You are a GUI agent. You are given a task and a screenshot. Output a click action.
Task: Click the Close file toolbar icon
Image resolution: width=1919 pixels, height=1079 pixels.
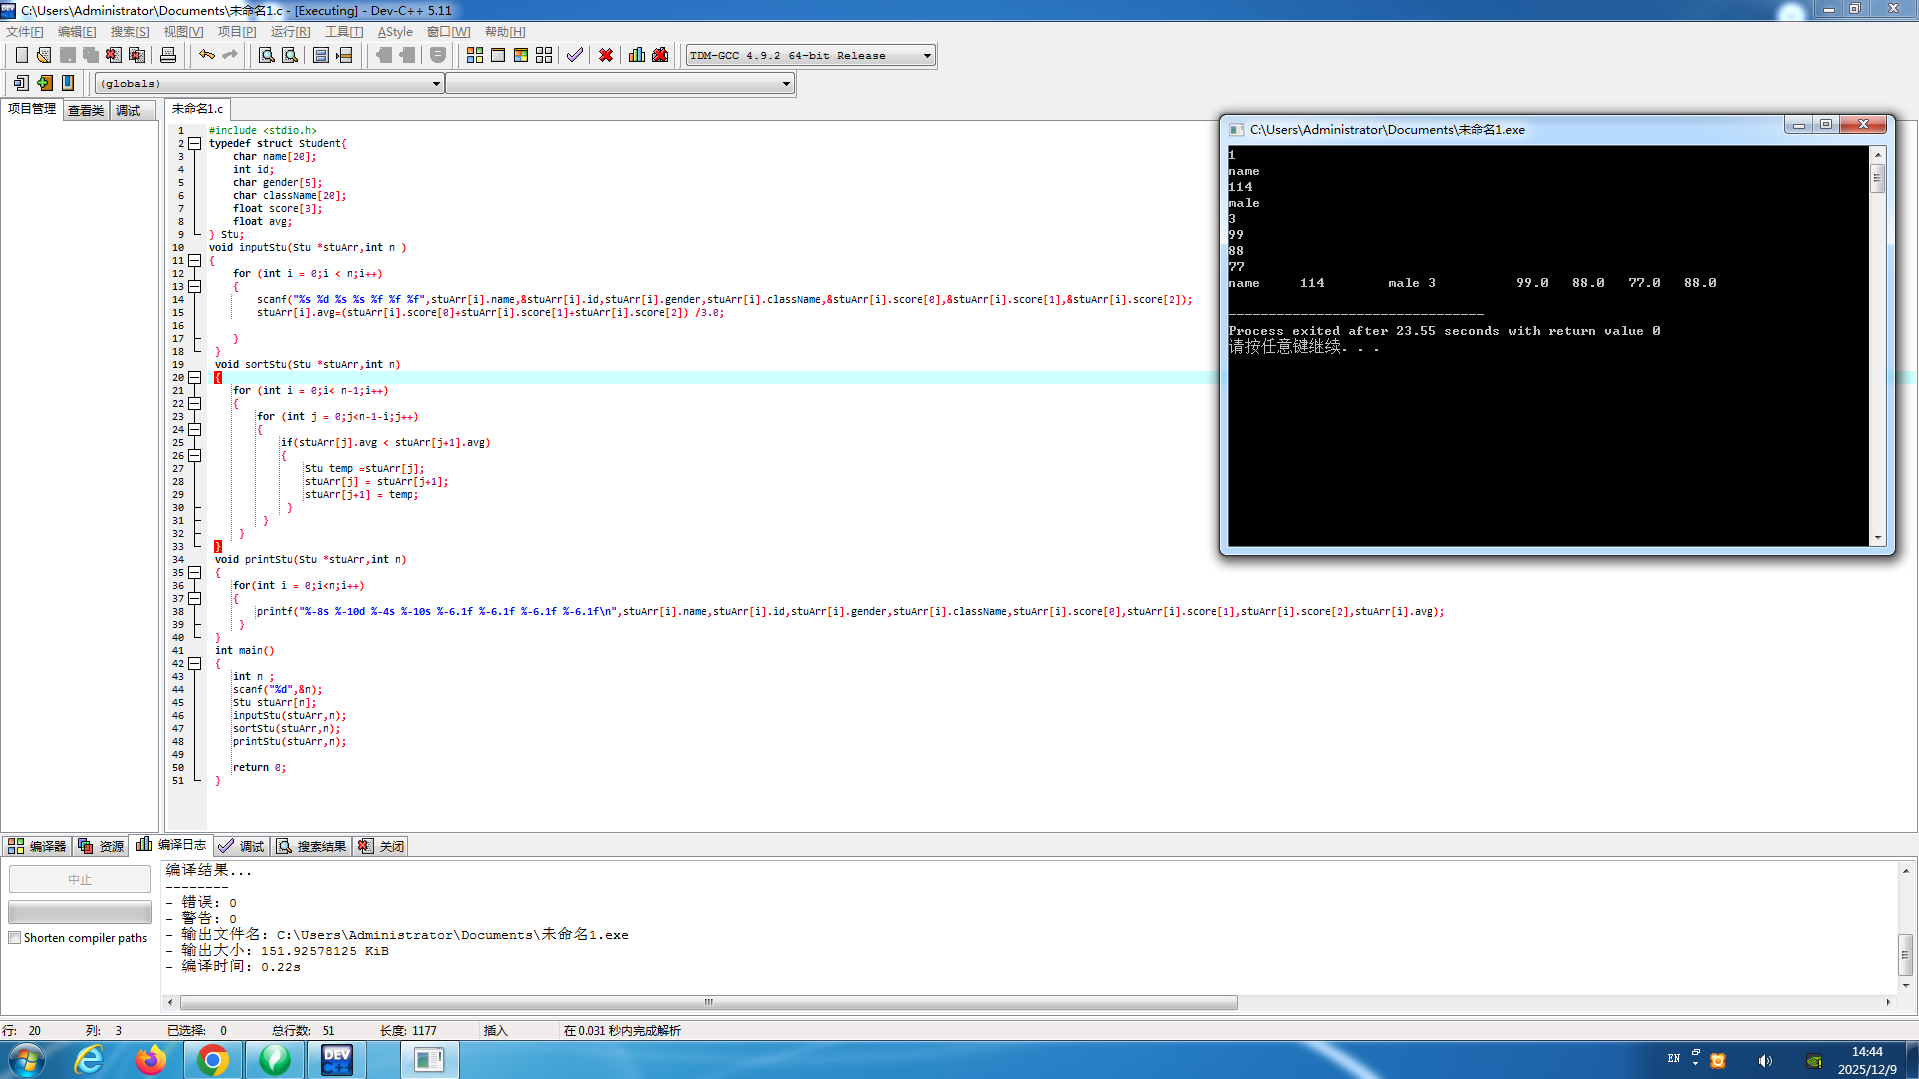[x=114, y=55]
